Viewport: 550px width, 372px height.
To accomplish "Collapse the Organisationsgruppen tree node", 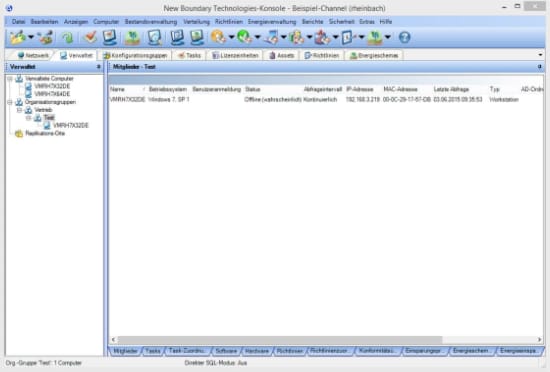I will pyautogui.click(x=10, y=102).
